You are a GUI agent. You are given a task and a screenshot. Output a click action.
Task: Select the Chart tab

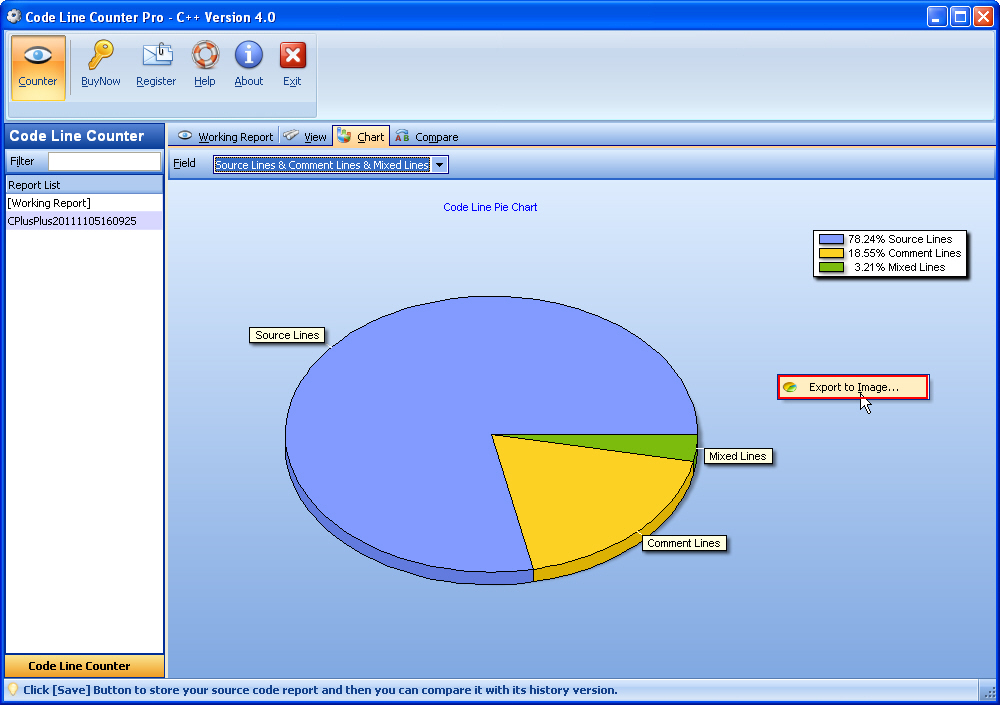(x=361, y=137)
